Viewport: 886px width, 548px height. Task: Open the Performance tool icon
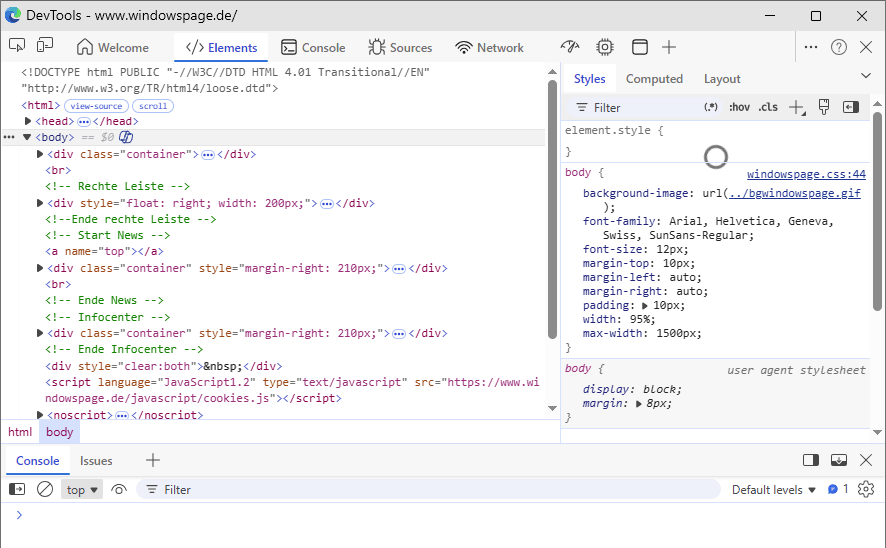[570, 47]
